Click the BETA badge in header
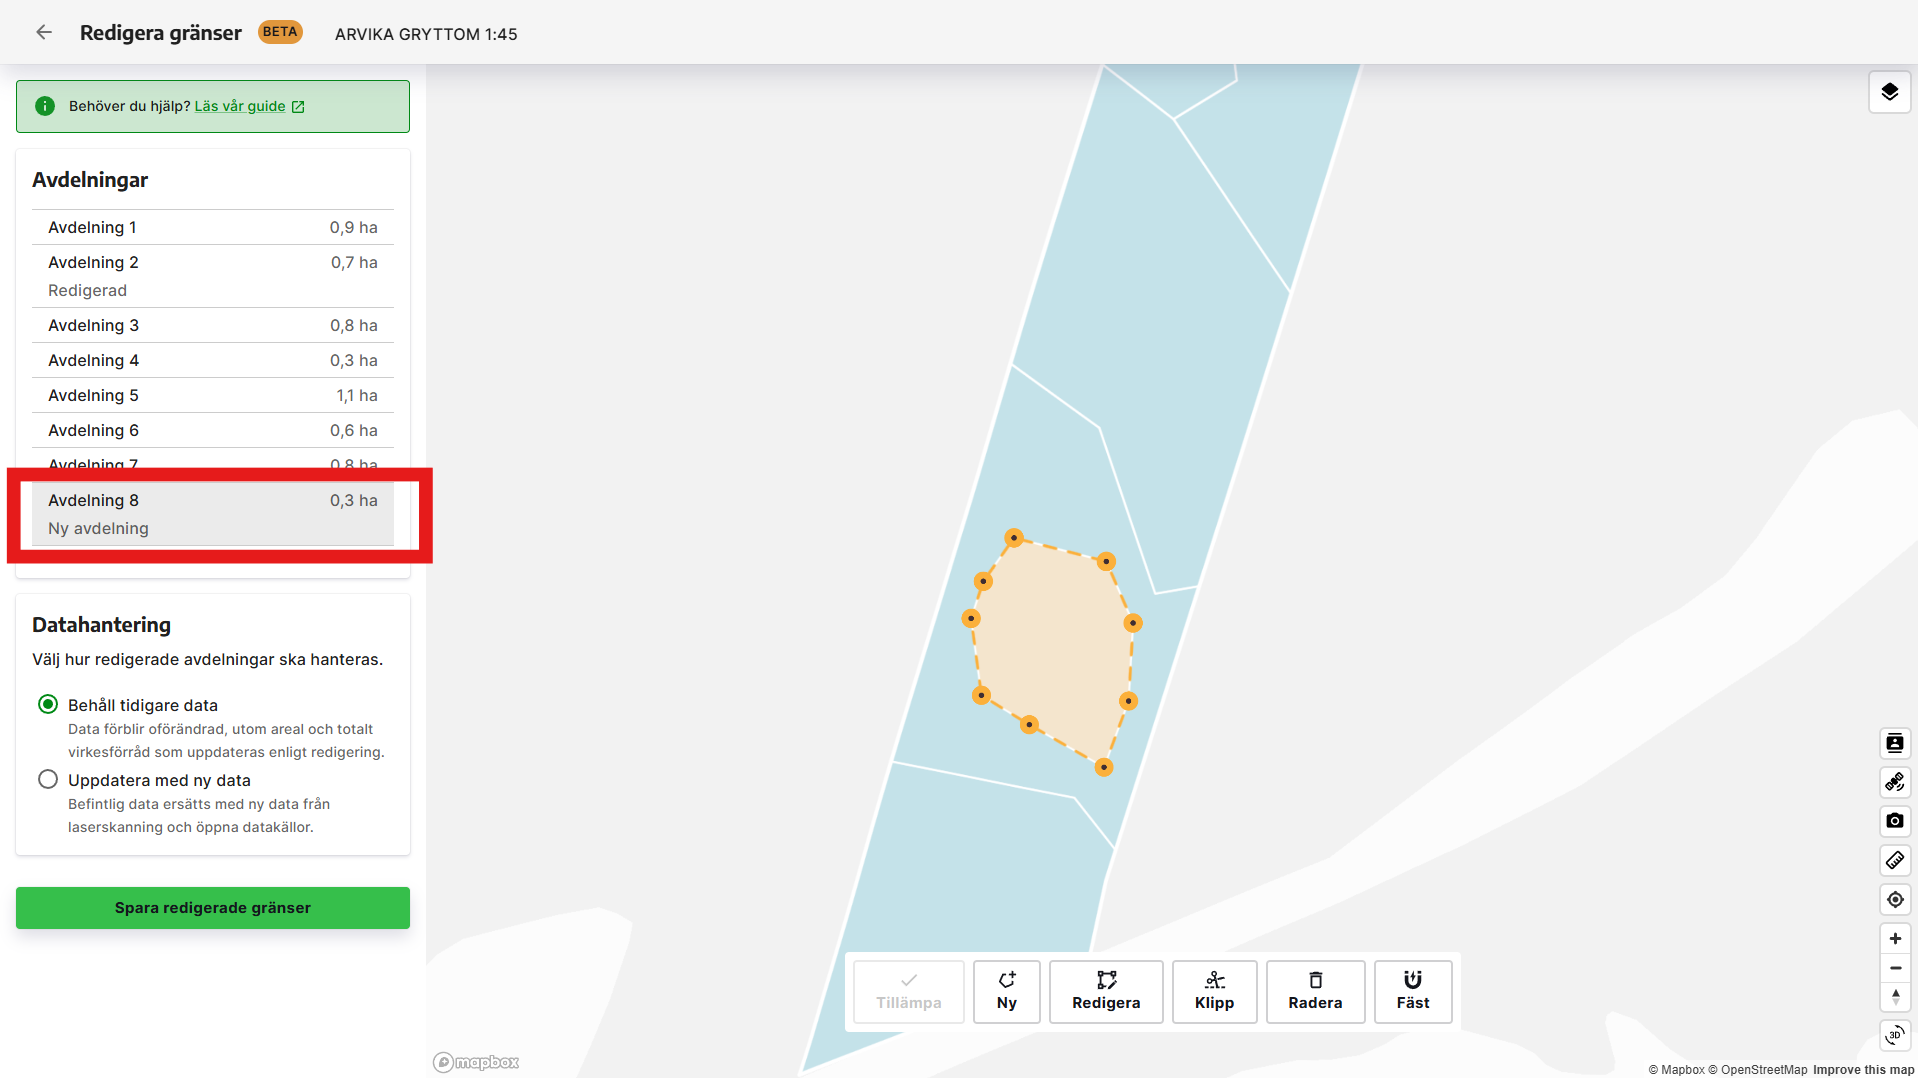The image size is (1918, 1078). pos(280,32)
